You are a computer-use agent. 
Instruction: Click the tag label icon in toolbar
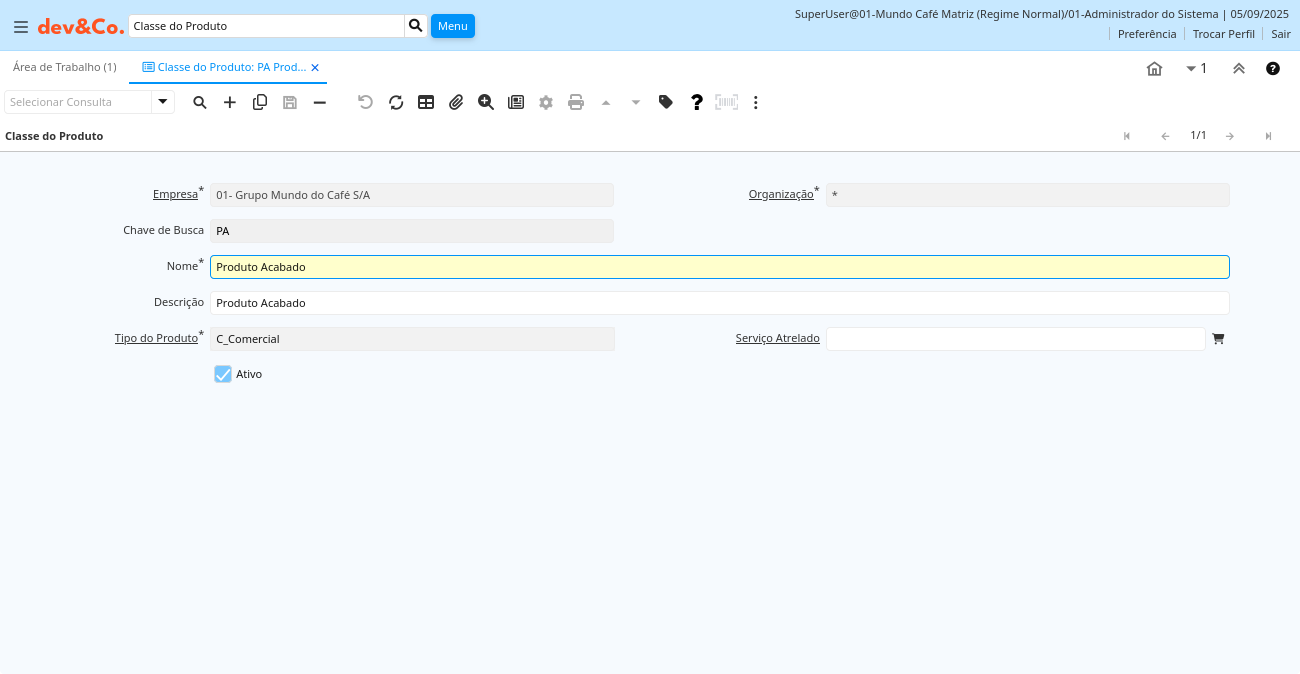point(666,102)
